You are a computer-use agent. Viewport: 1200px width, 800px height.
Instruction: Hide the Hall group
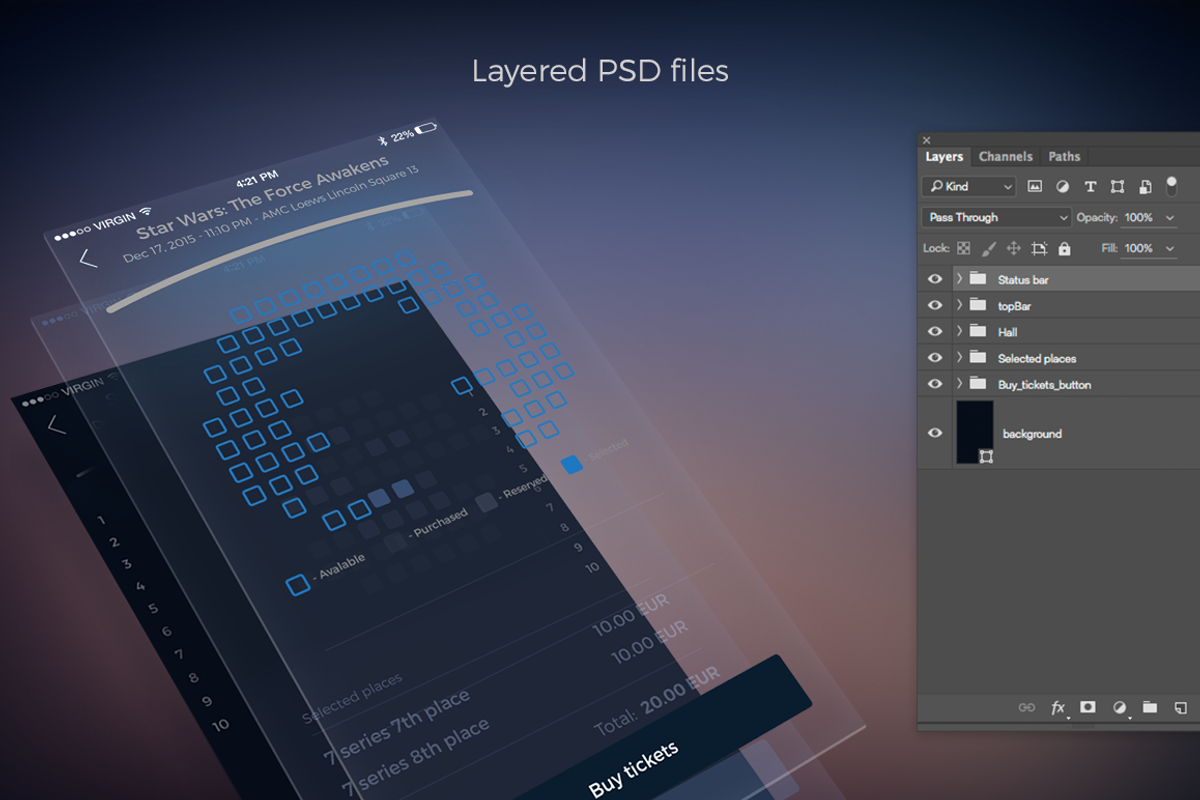click(x=935, y=331)
